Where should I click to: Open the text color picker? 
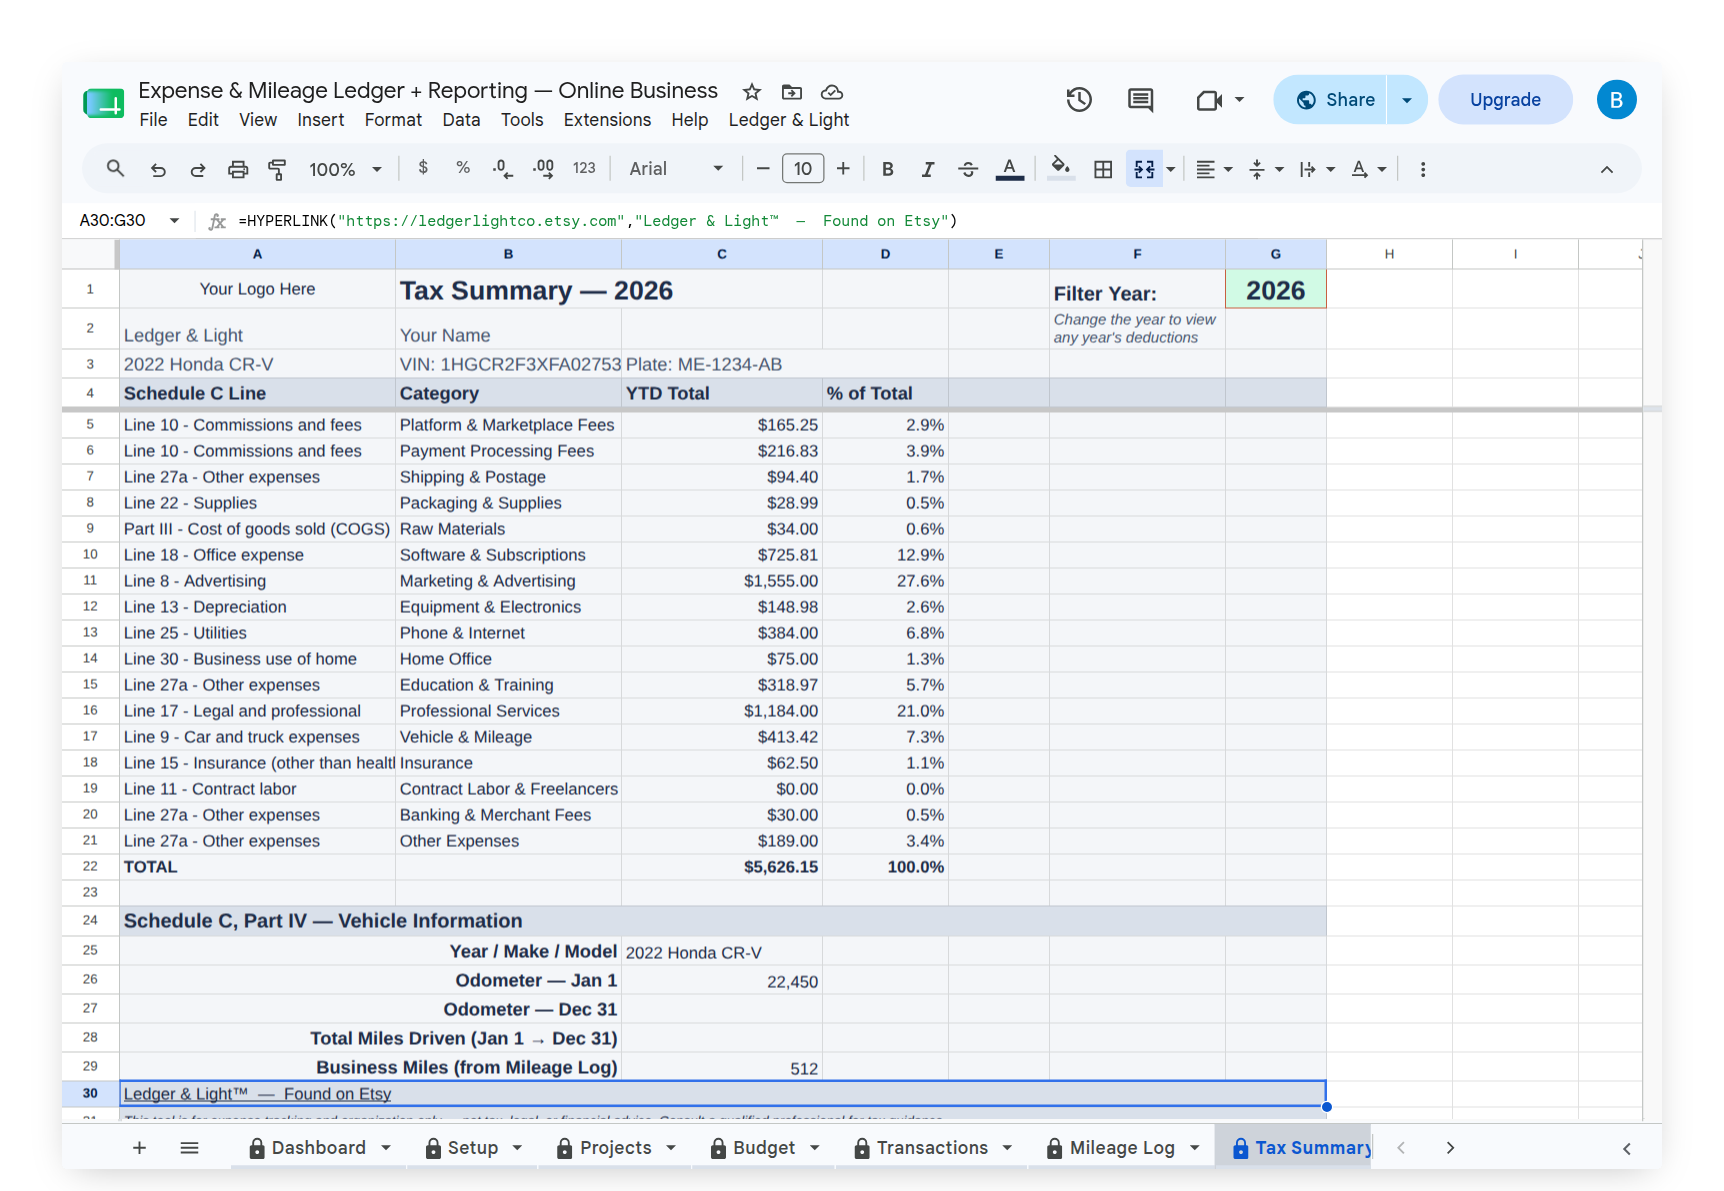[1010, 169]
